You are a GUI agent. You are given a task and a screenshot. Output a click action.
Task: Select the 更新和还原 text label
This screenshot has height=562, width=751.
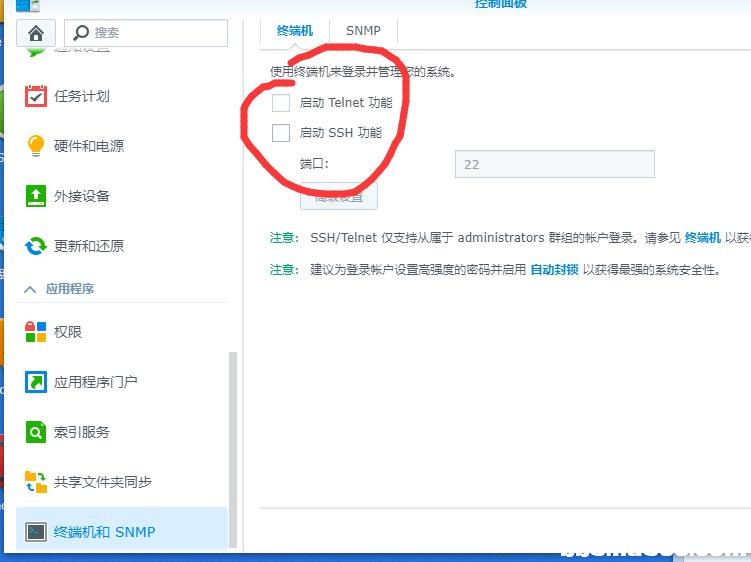coord(89,246)
